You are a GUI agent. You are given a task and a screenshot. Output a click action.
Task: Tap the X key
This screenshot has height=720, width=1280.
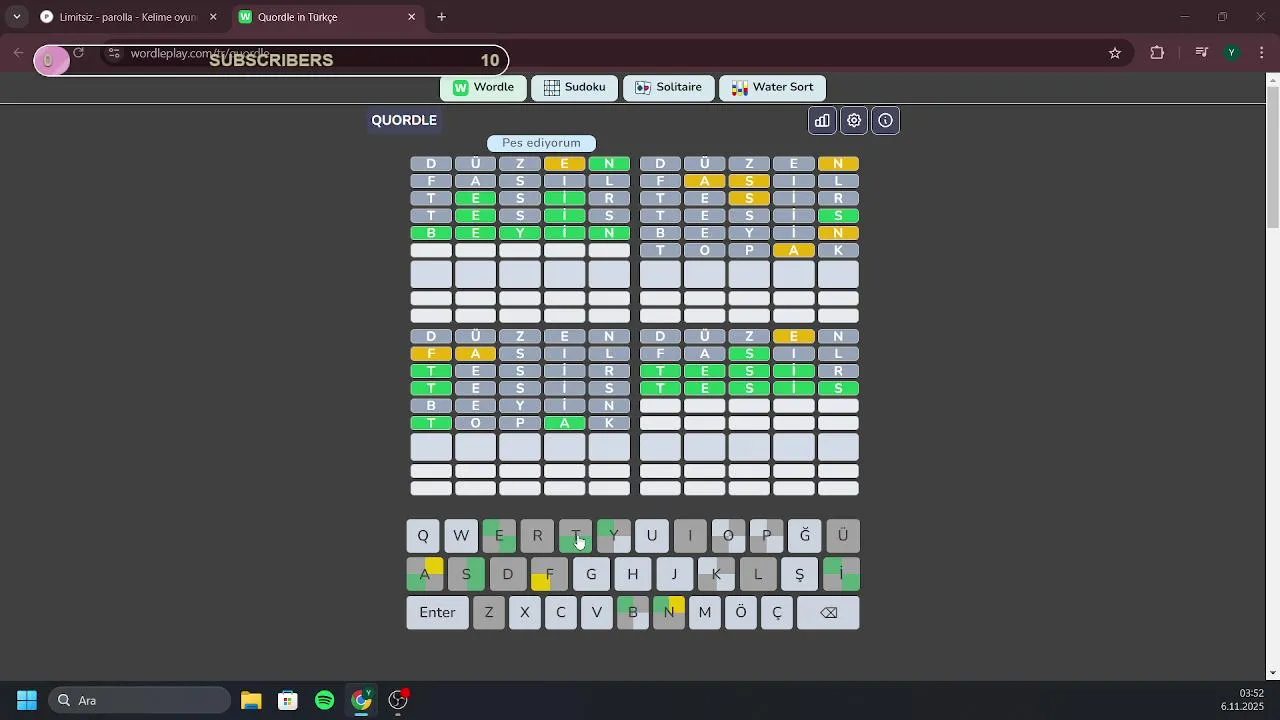(525, 612)
